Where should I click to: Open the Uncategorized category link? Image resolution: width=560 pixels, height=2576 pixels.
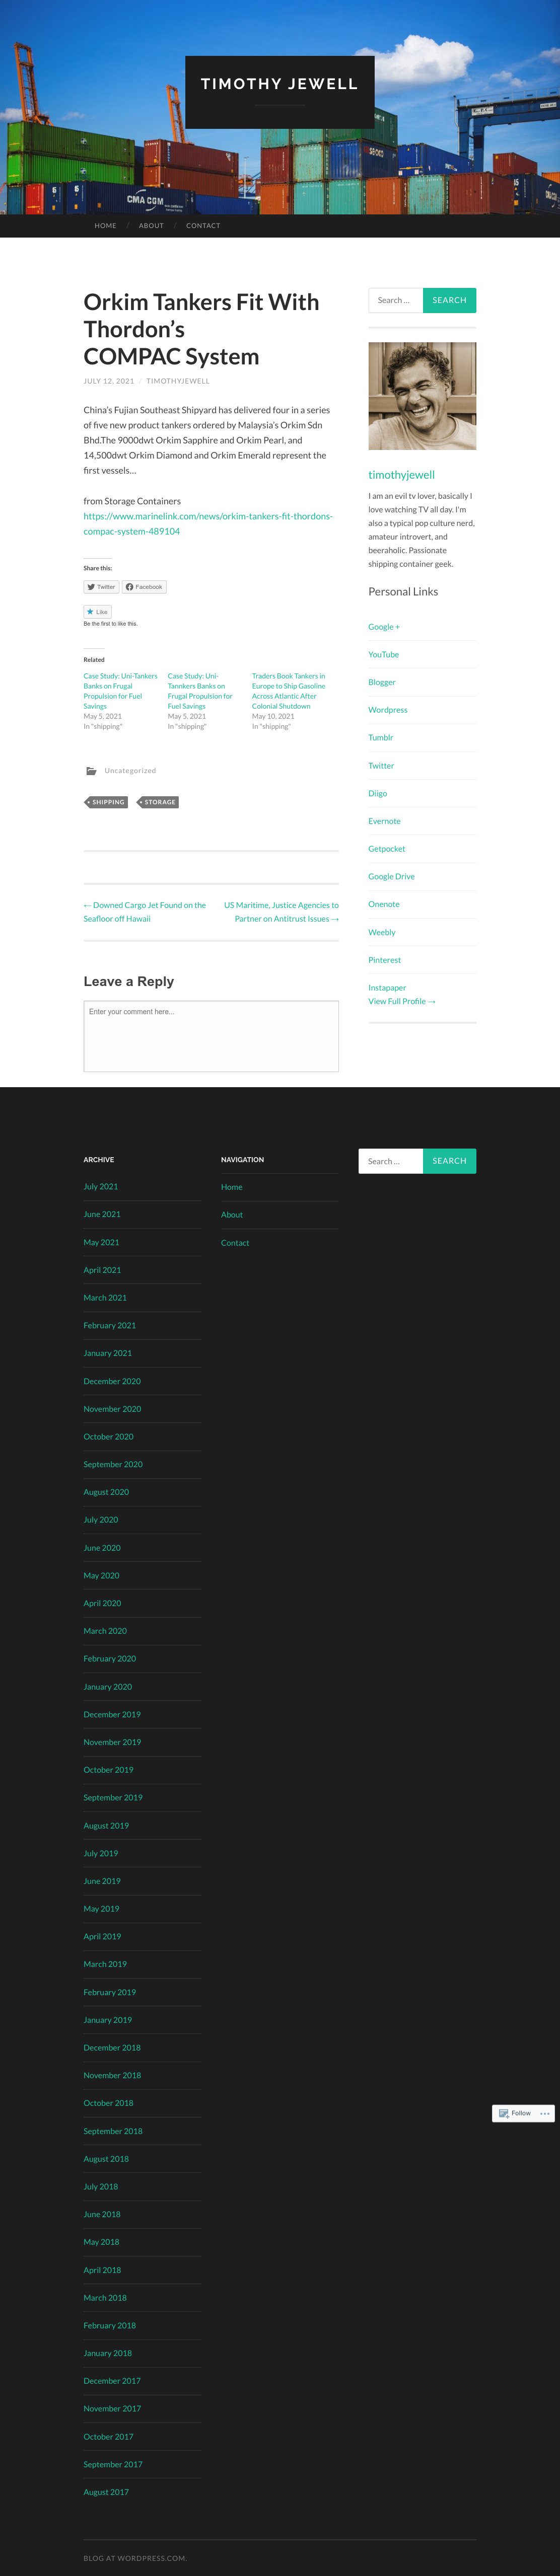tap(130, 771)
